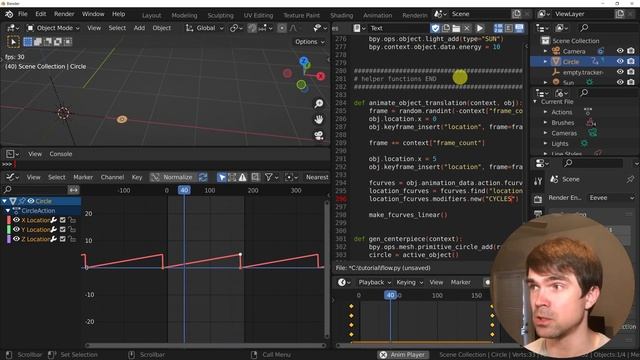Uncheck the X Location channel checkbox

[63, 220]
